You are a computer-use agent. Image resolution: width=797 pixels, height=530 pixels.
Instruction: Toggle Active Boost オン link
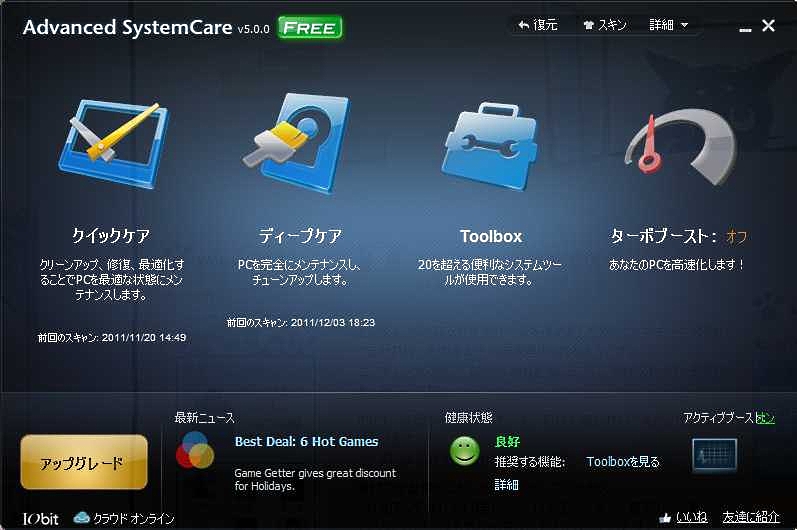(x=765, y=418)
